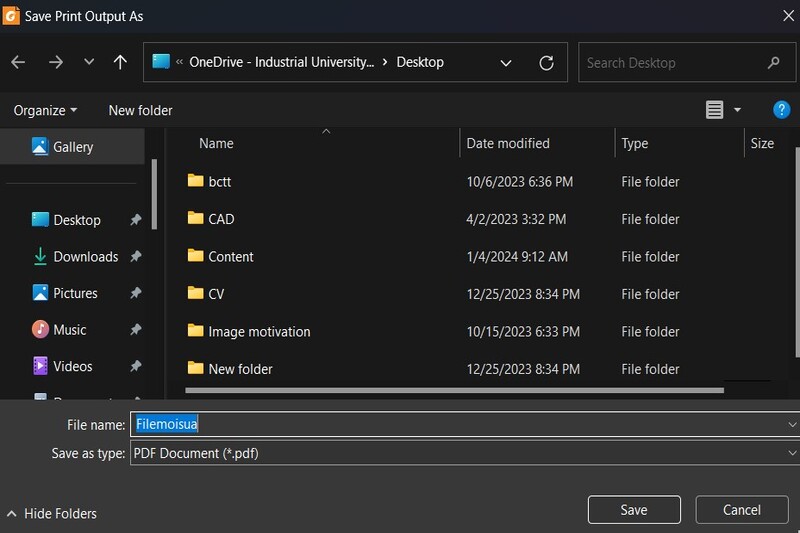This screenshot has height=533, width=800.
Task: Select the Image motivation folder
Action: point(259,331)
